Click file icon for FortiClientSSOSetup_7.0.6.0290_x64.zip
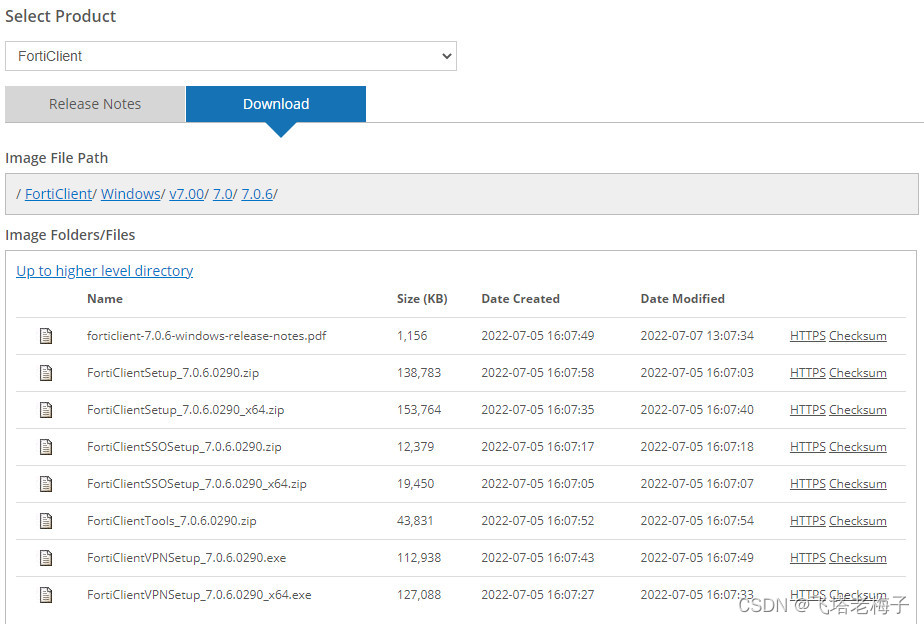 coord(46,484)
